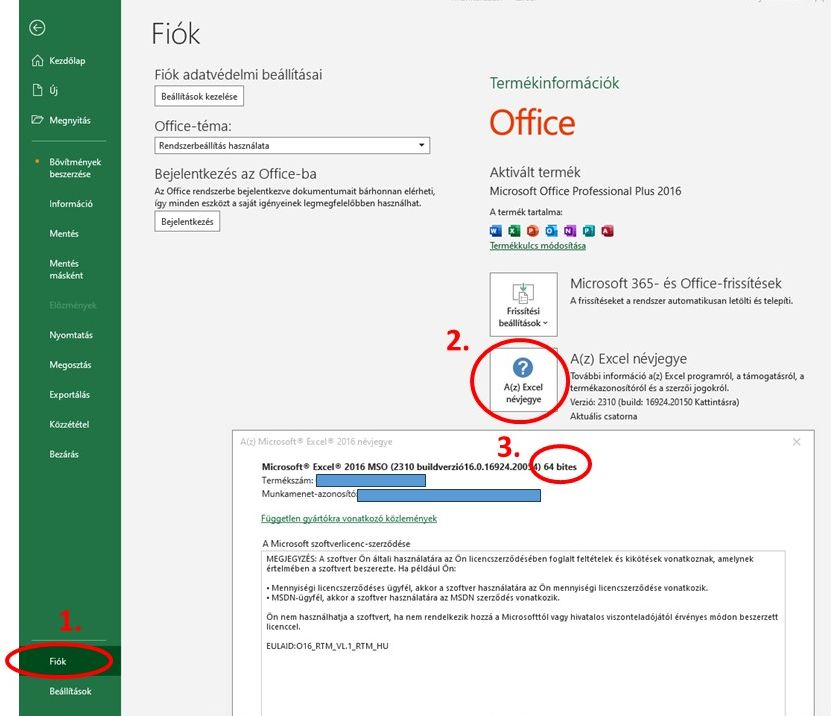Click the Bejelentkezés sign-in button
Screen dimensions: 831x716
click(x=187, y=222)
